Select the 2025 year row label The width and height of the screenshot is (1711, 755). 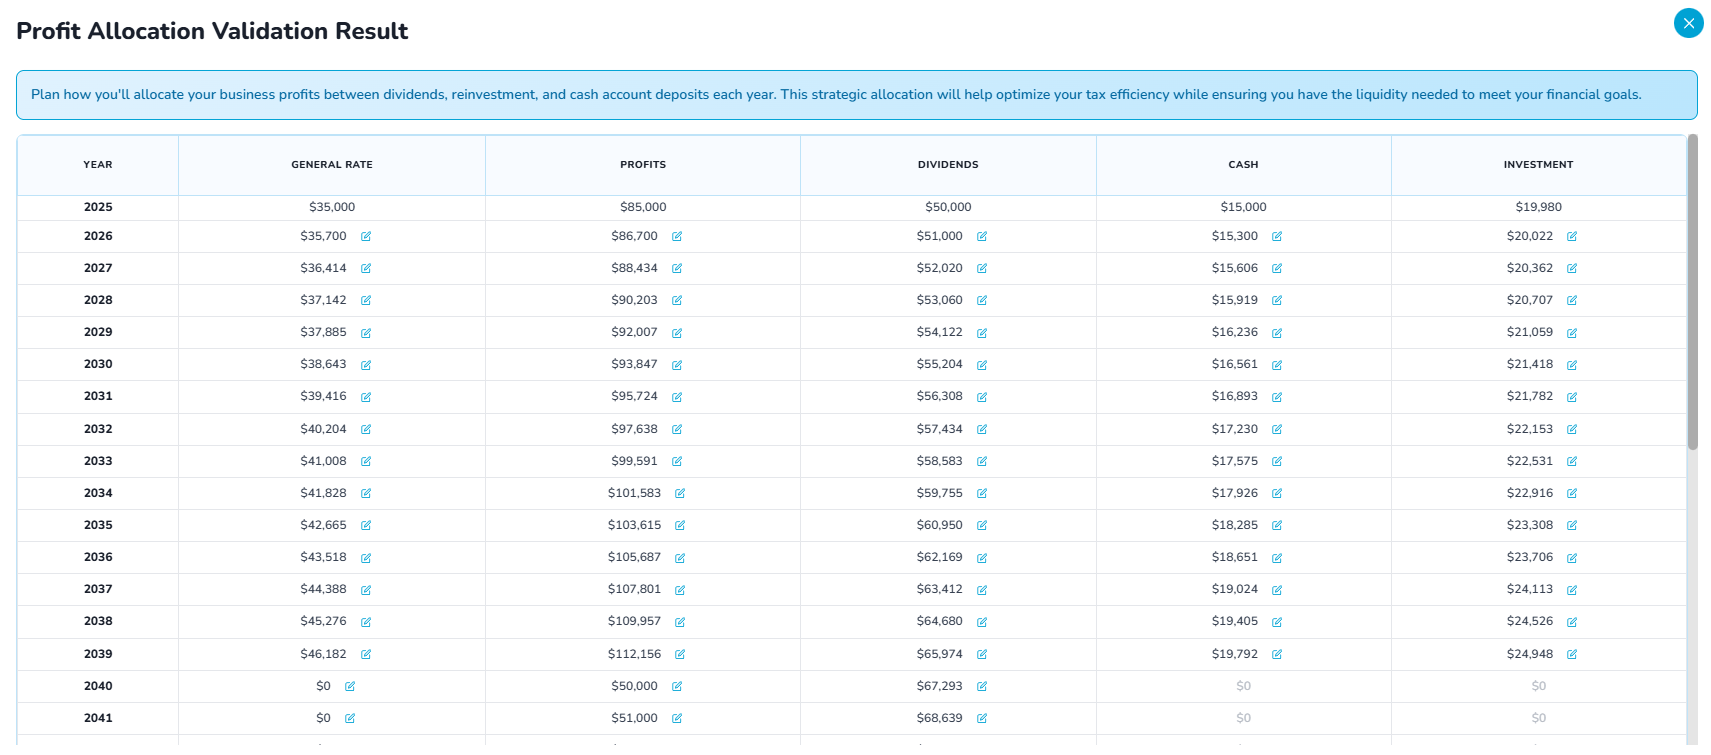tap(98, 207)
